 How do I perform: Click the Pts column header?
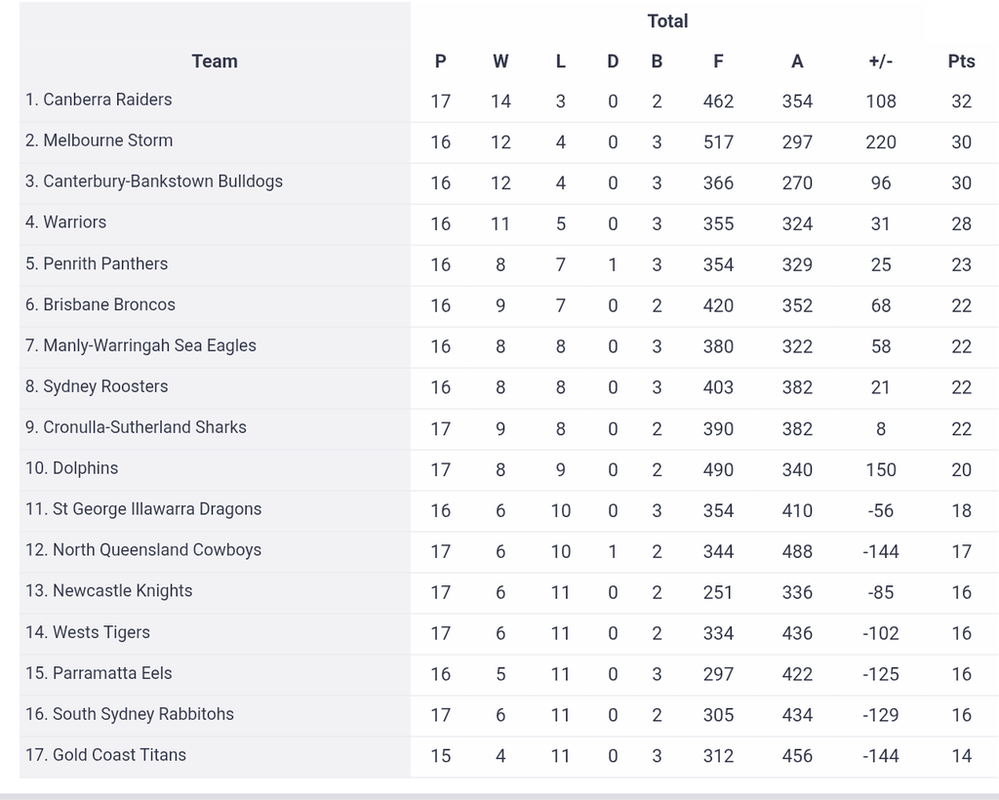(x=961, y=61)
